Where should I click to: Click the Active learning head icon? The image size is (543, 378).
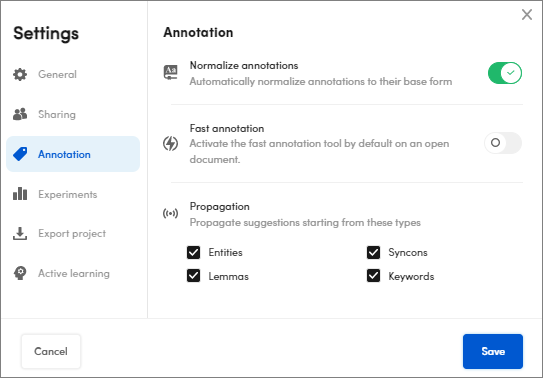[x=20, y=273]
